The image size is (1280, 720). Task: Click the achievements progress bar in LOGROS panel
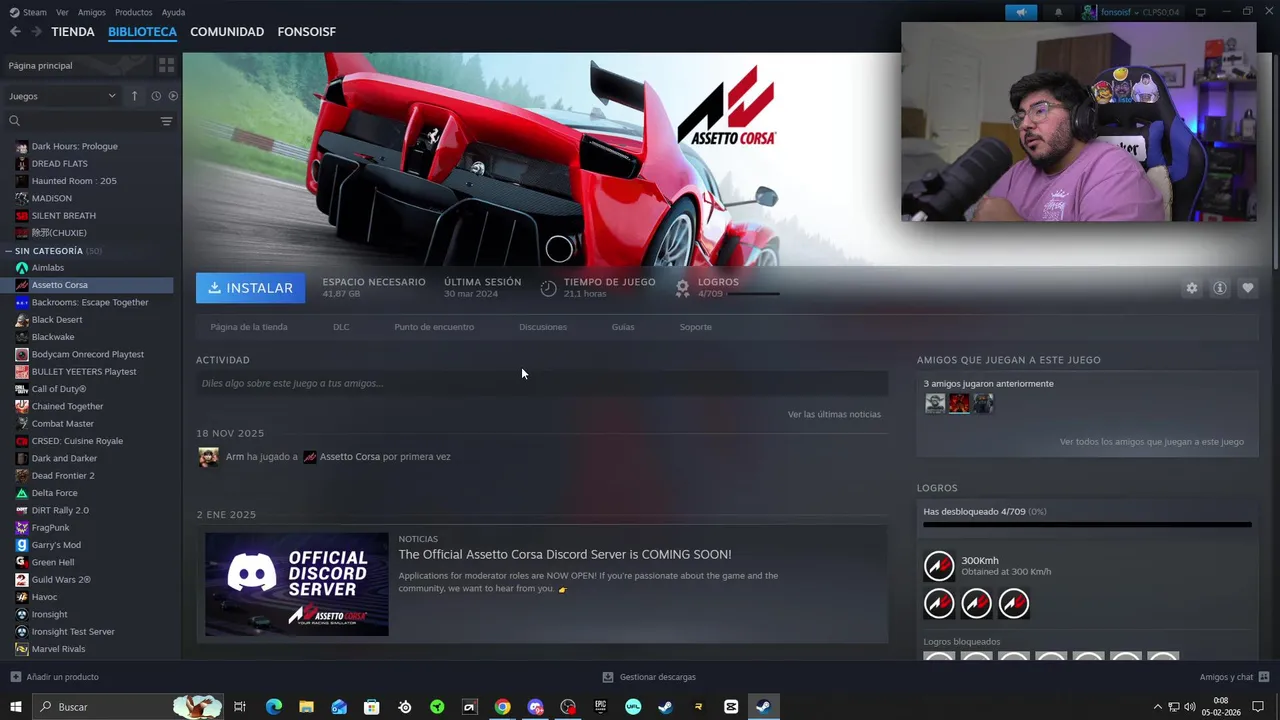click(x=1087, y=524)
